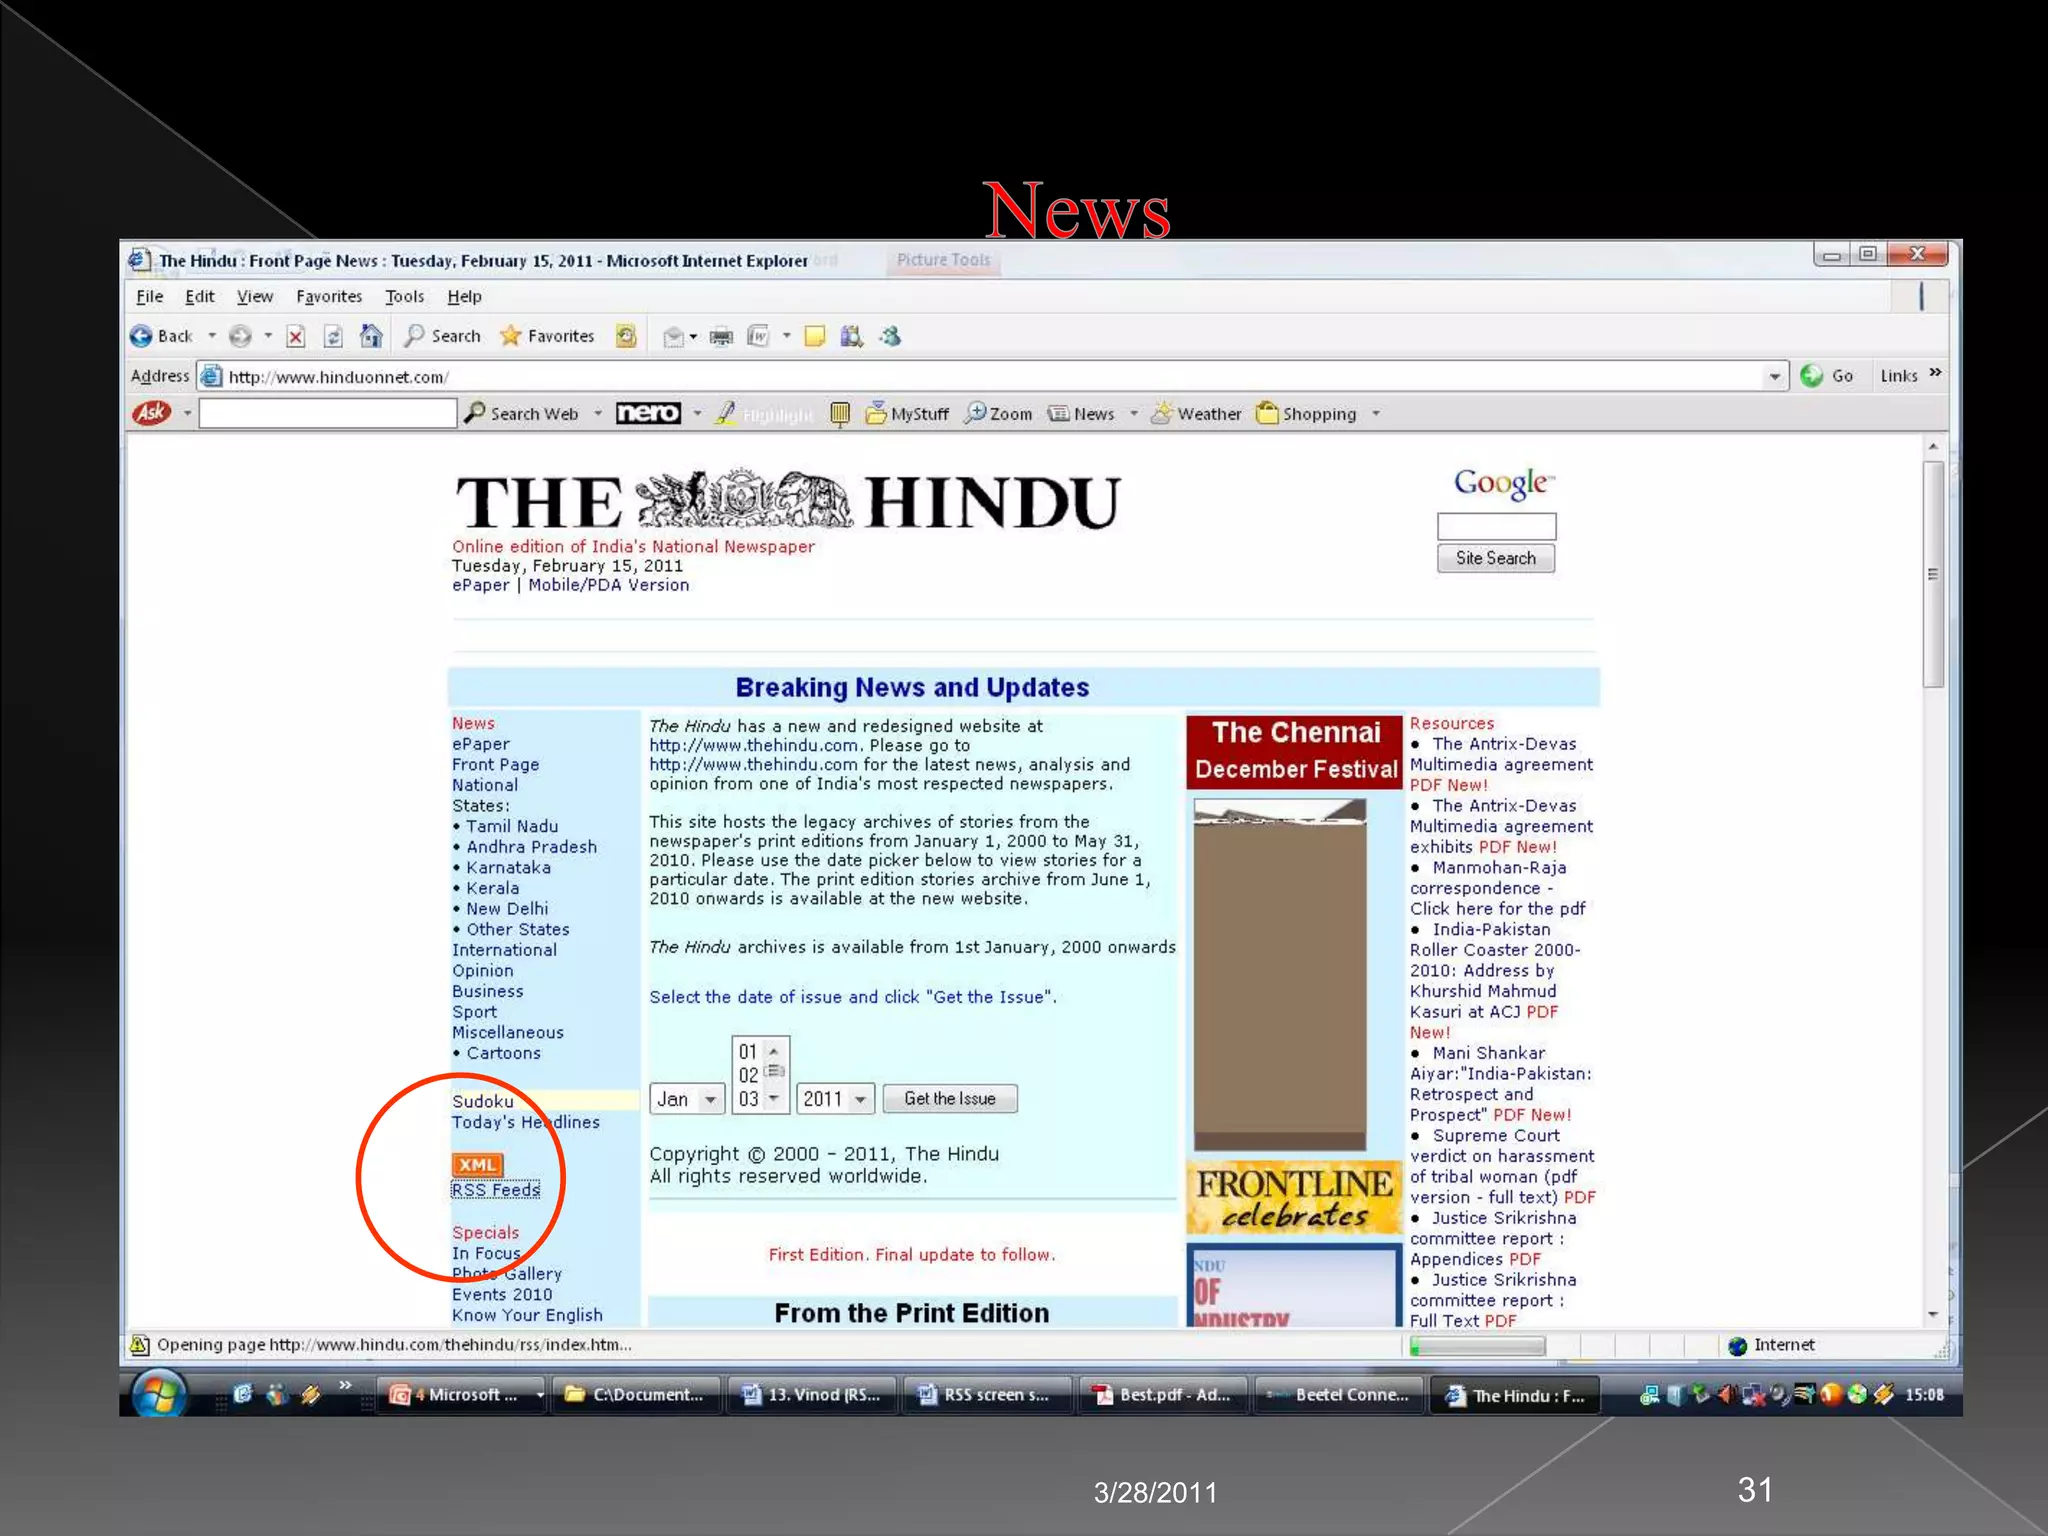Open the RSS Feeds link

click(x=496, y=1189)
